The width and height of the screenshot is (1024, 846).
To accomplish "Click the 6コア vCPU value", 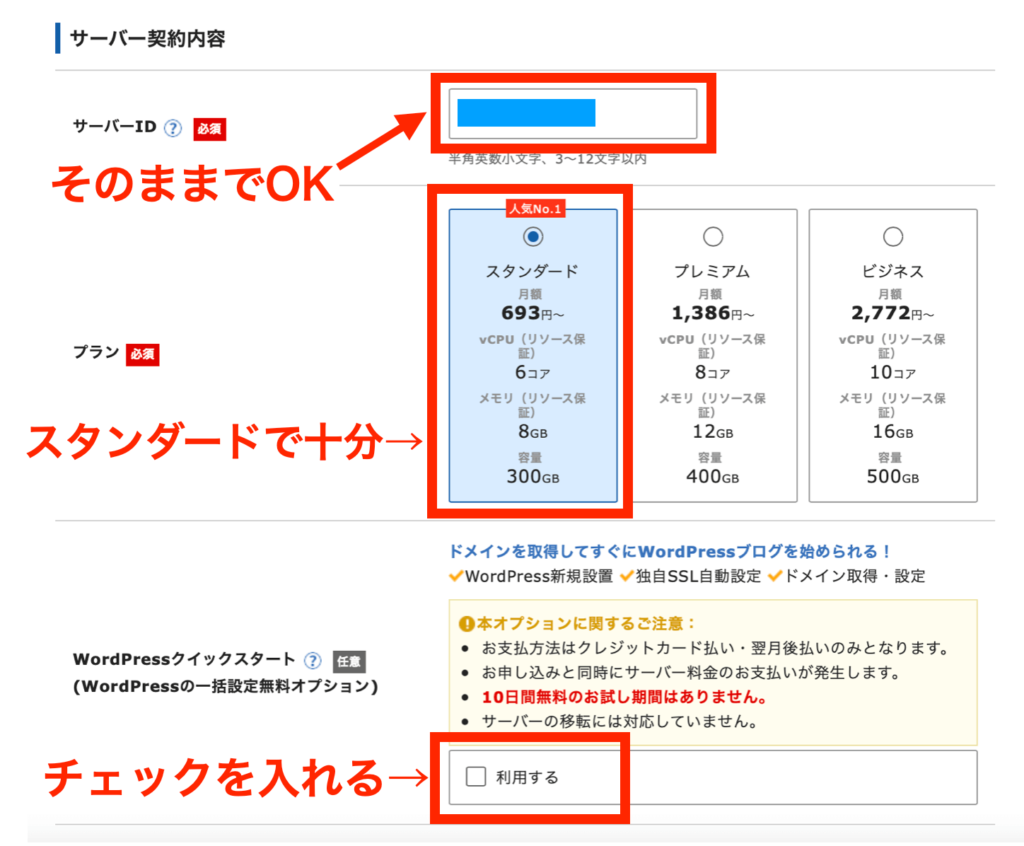I will pyautogui.click(x=532, y=372).
